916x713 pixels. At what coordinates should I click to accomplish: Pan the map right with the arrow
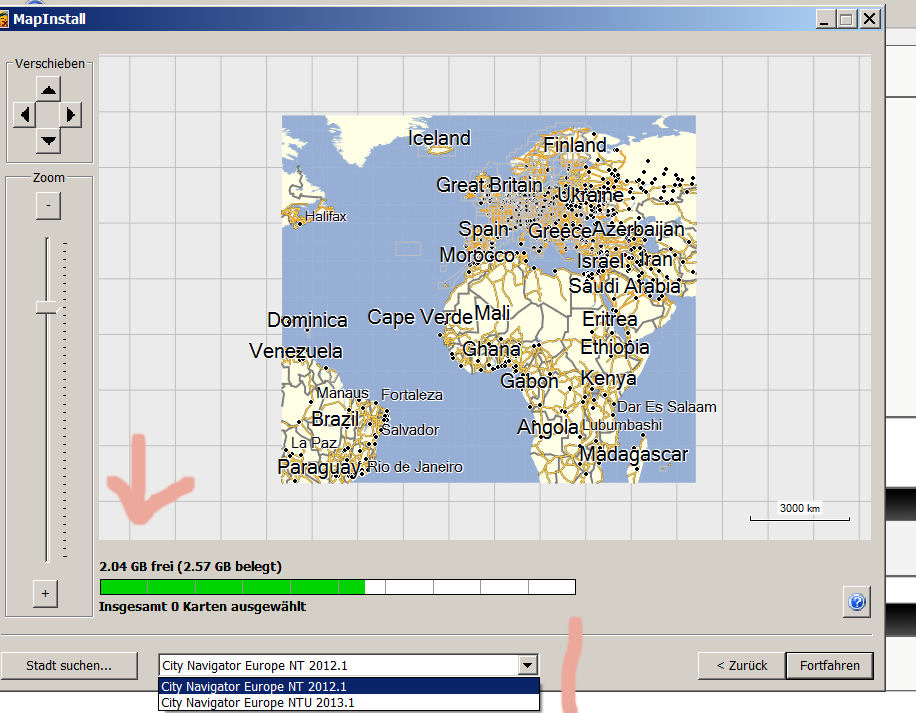tap(71, 115)
